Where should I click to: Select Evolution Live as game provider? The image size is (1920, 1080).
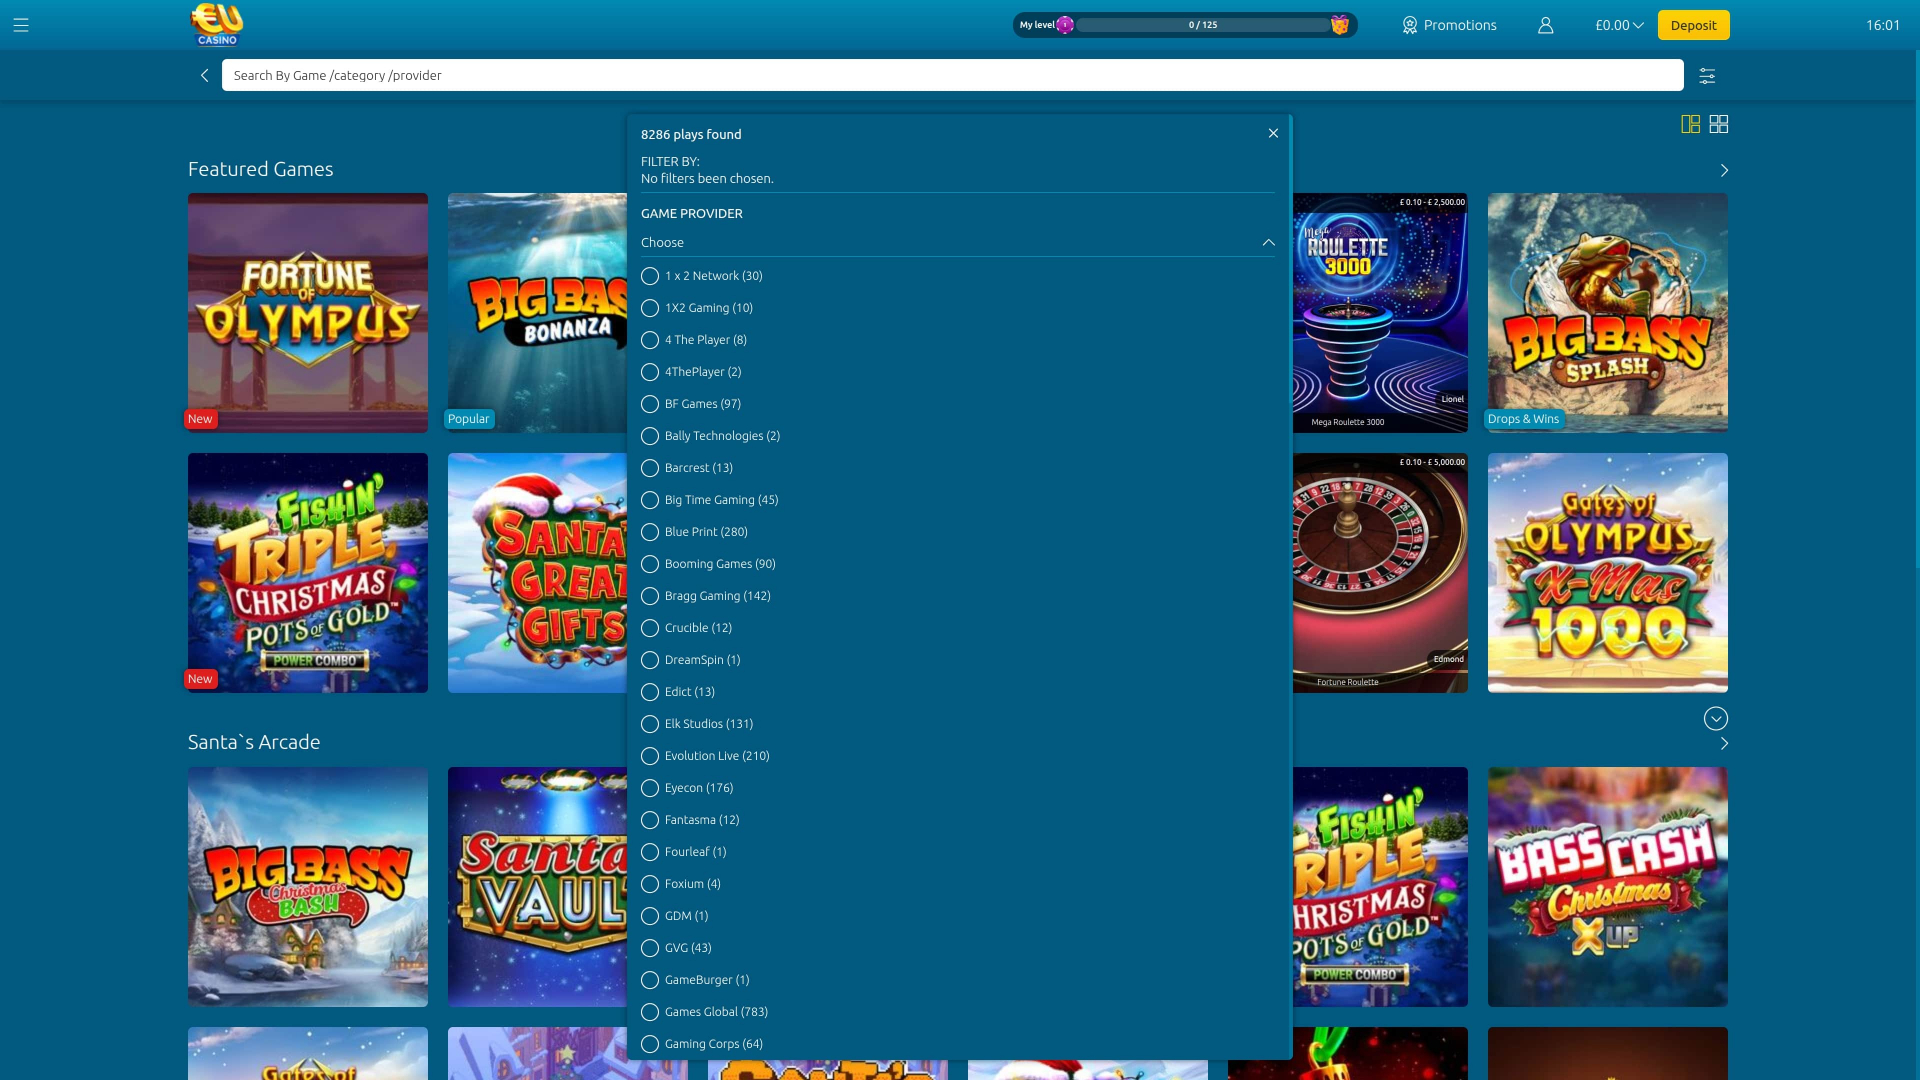[651, 756]
